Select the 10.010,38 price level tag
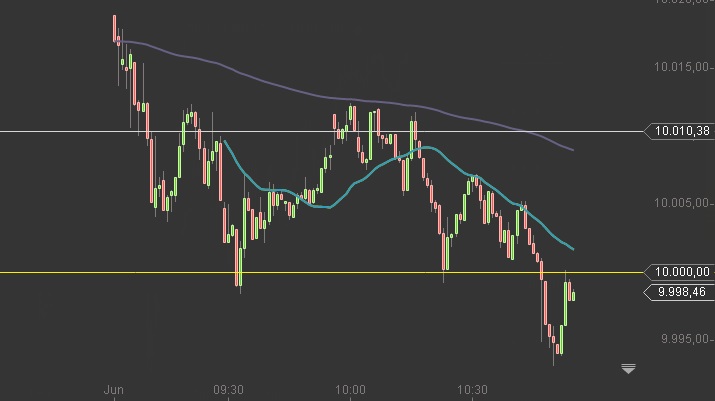Viewport: 715px width, 401px height. click(679, 131)
